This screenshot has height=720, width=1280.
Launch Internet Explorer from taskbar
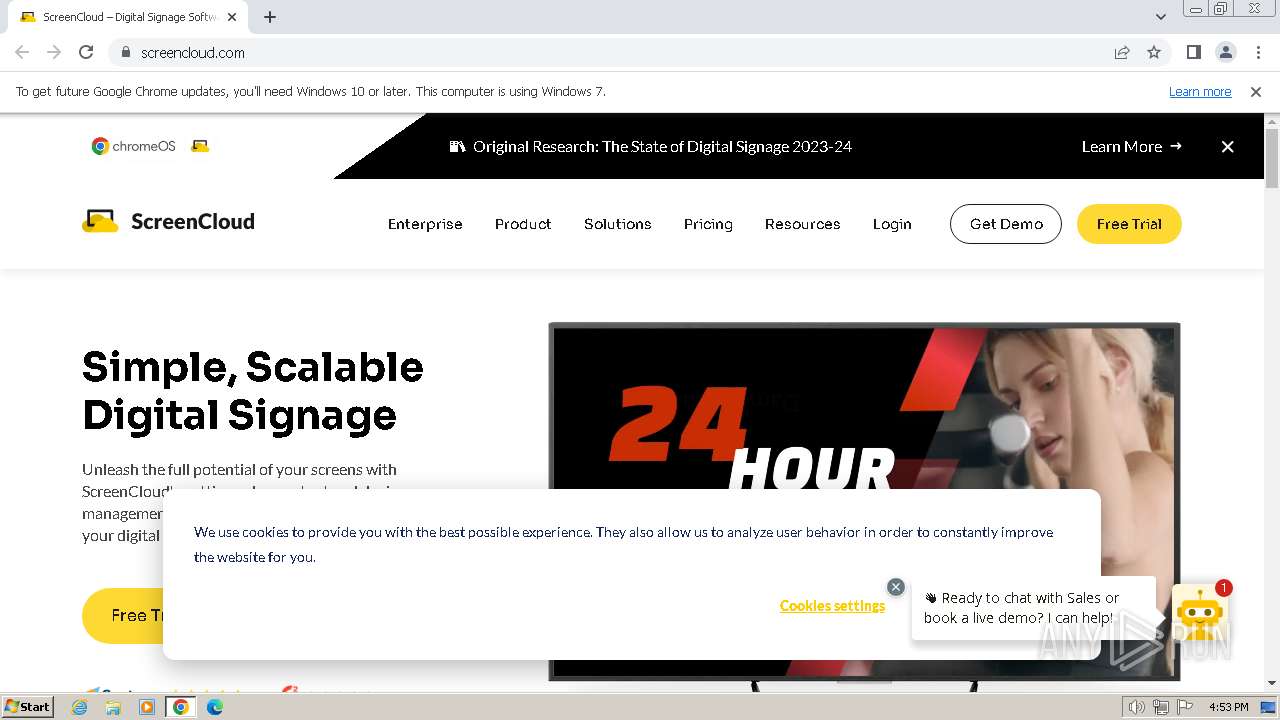pyautogui.click(x=80, y=707)
